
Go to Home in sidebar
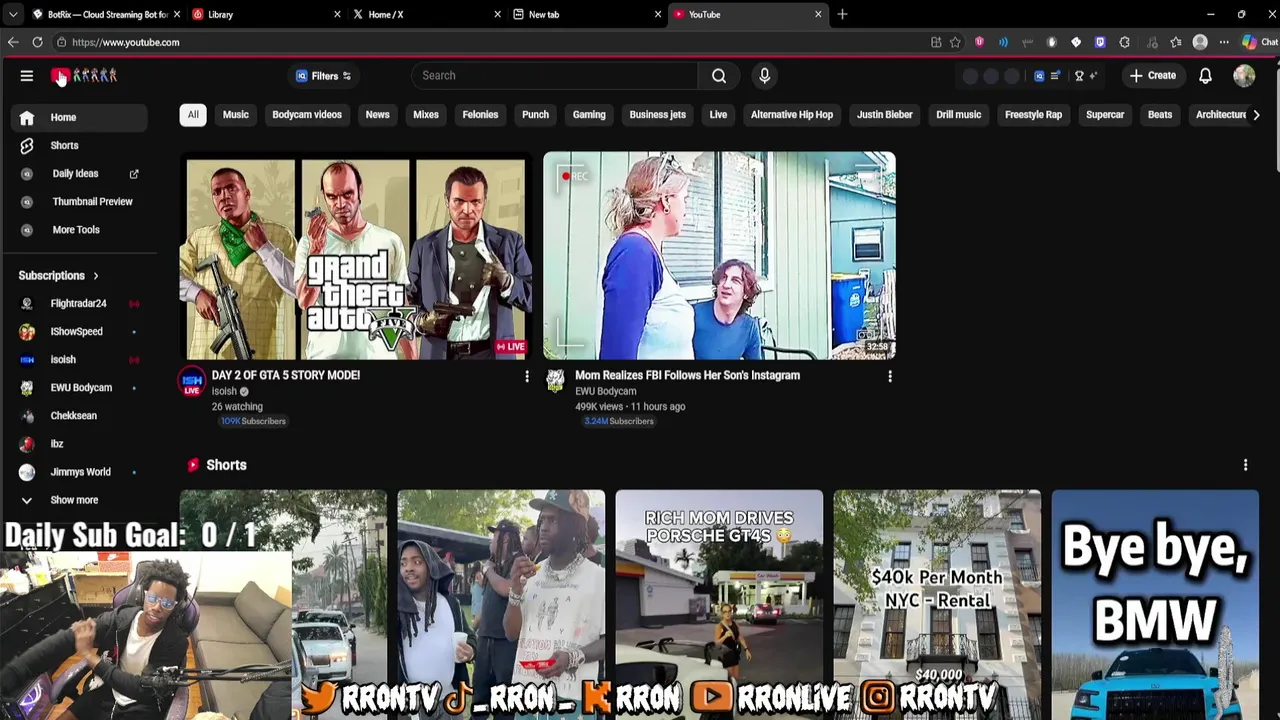(79, 118)
